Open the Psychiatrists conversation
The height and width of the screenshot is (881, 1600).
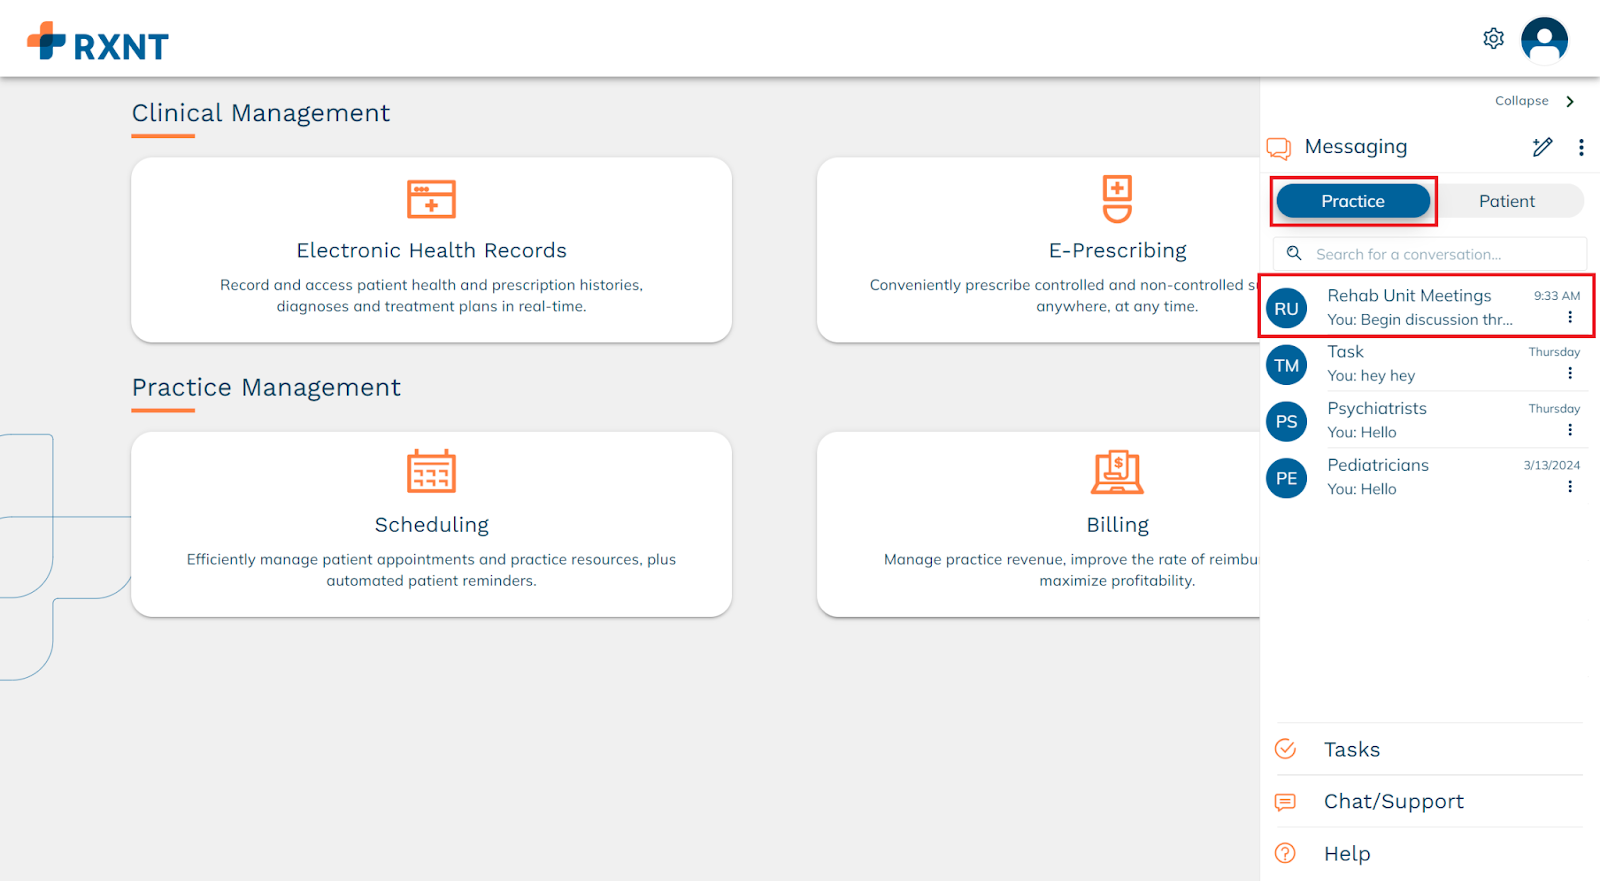point(1426,420)
